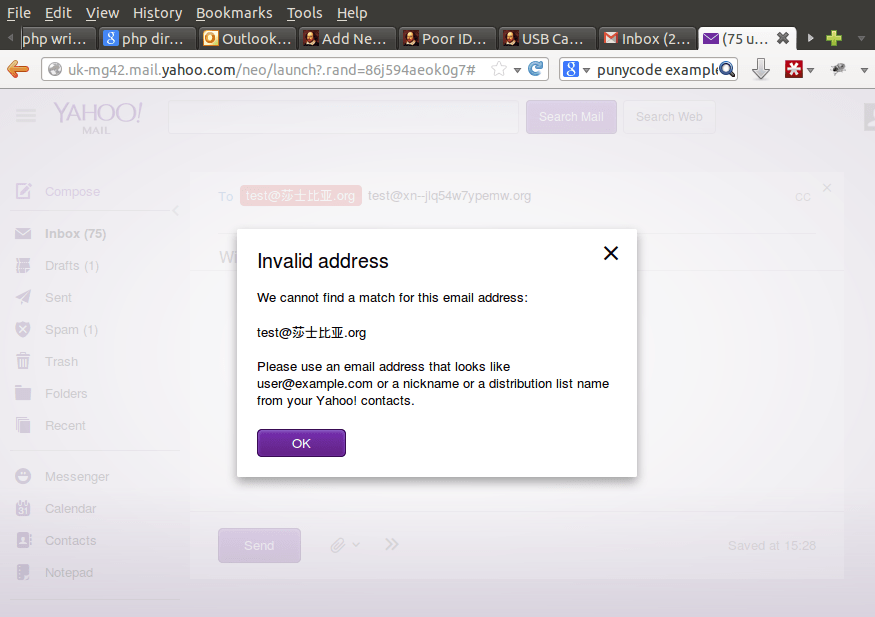The height and width of the screenshot is (617, 875).
Task: Switch to the Poor ID... tab
Action: (448, 38)
